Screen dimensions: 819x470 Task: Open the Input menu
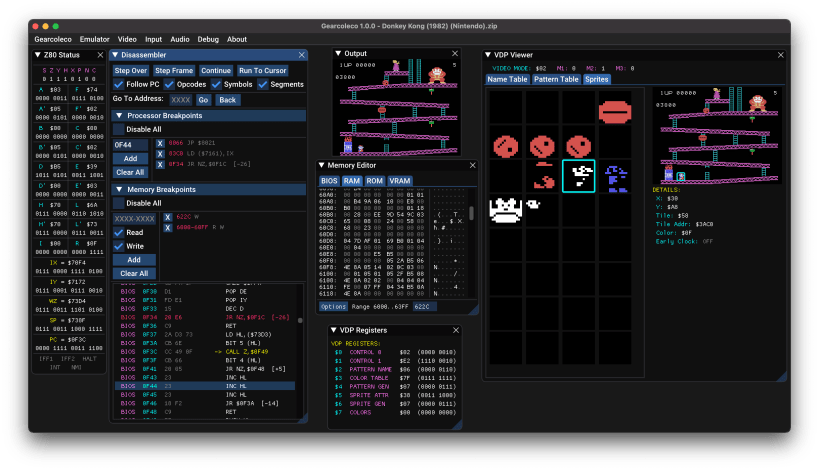pyautogui.click(x=154, y=39)
